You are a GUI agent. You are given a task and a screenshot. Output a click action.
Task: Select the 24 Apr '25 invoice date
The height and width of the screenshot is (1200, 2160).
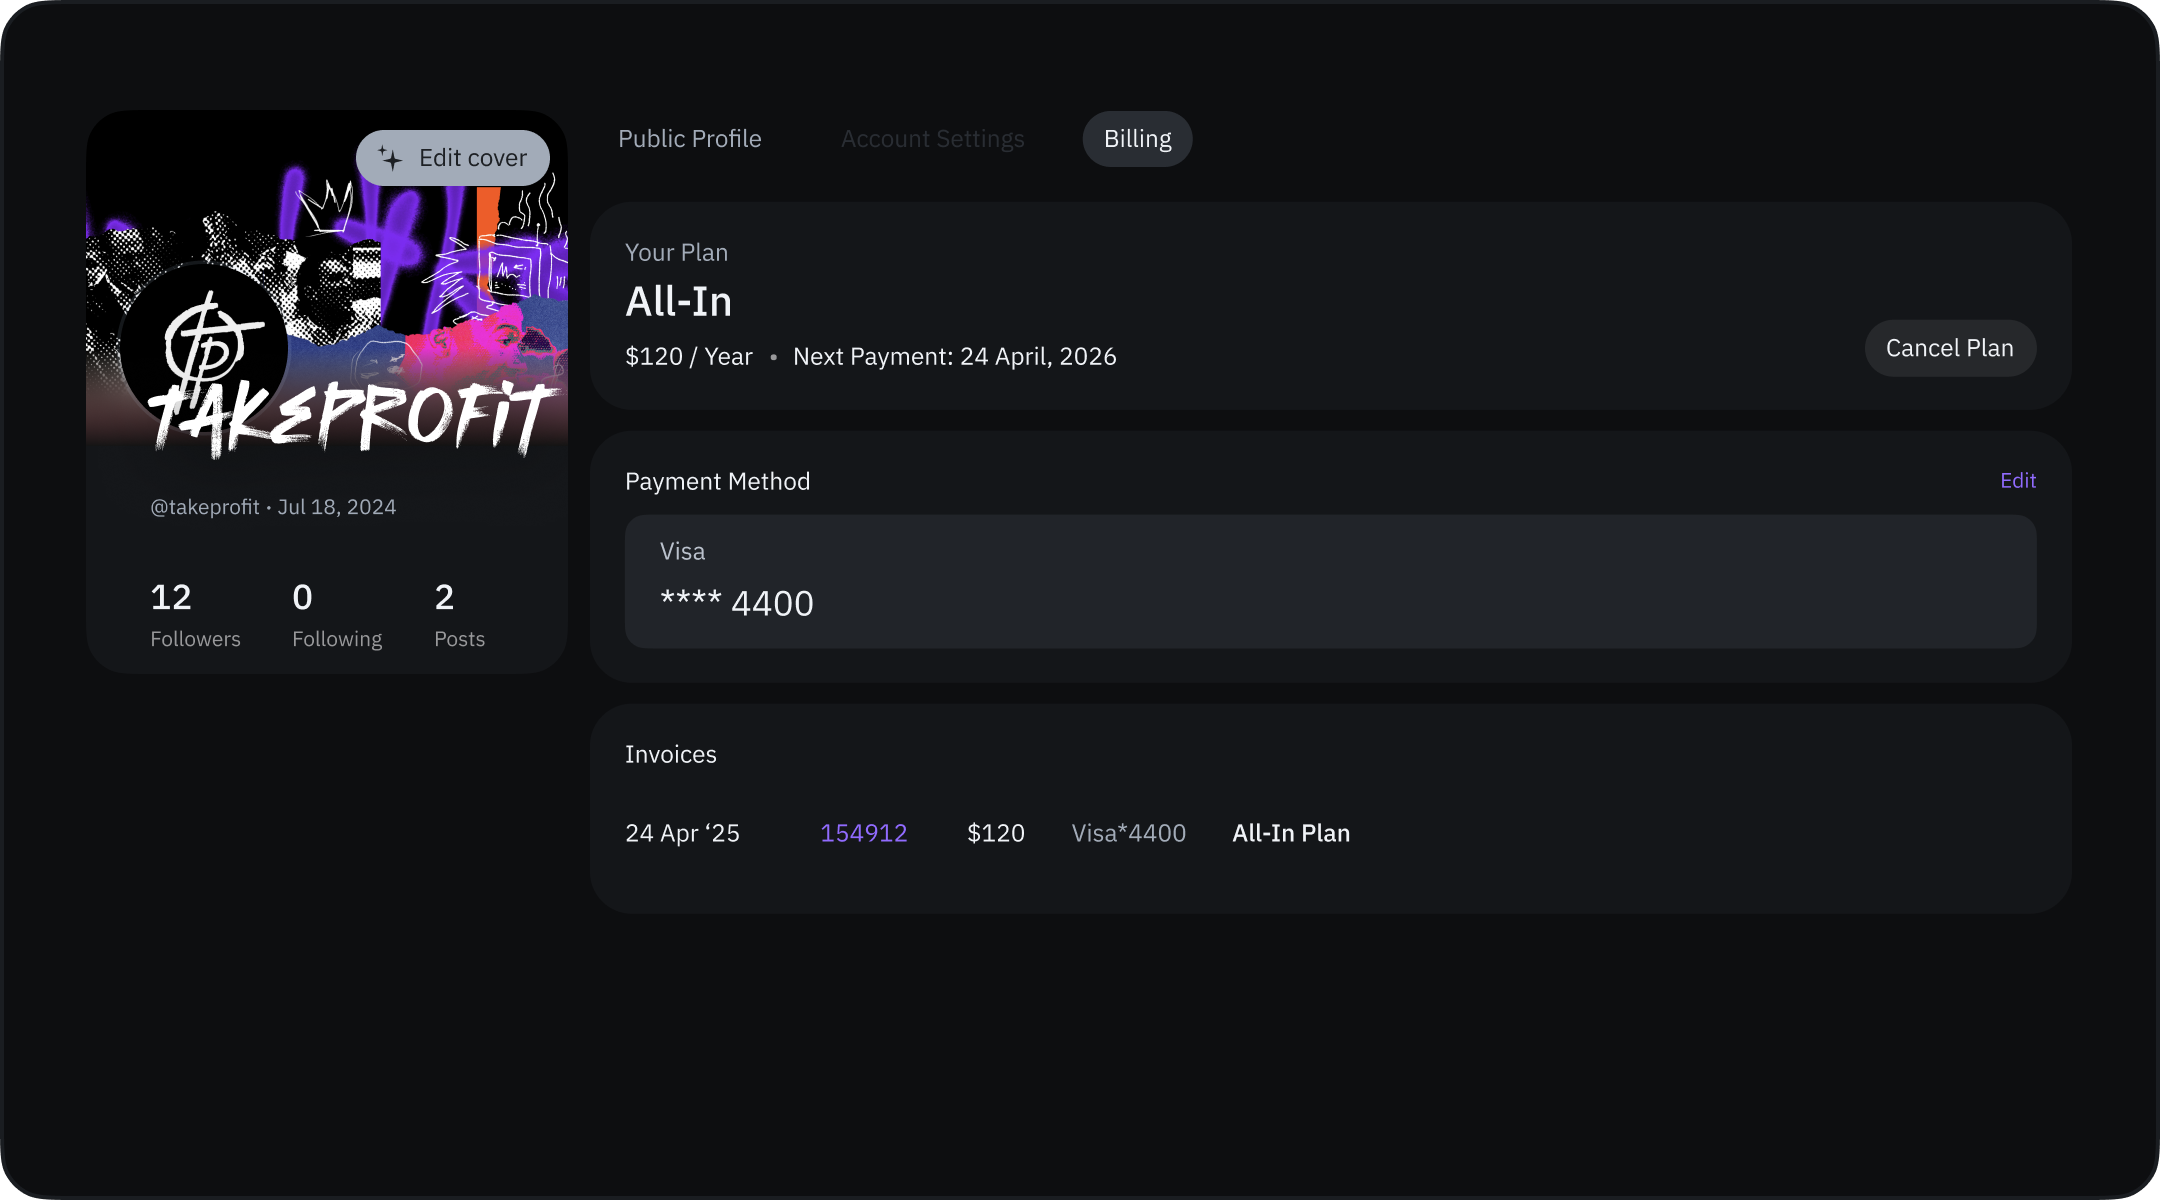click(682, 833)
